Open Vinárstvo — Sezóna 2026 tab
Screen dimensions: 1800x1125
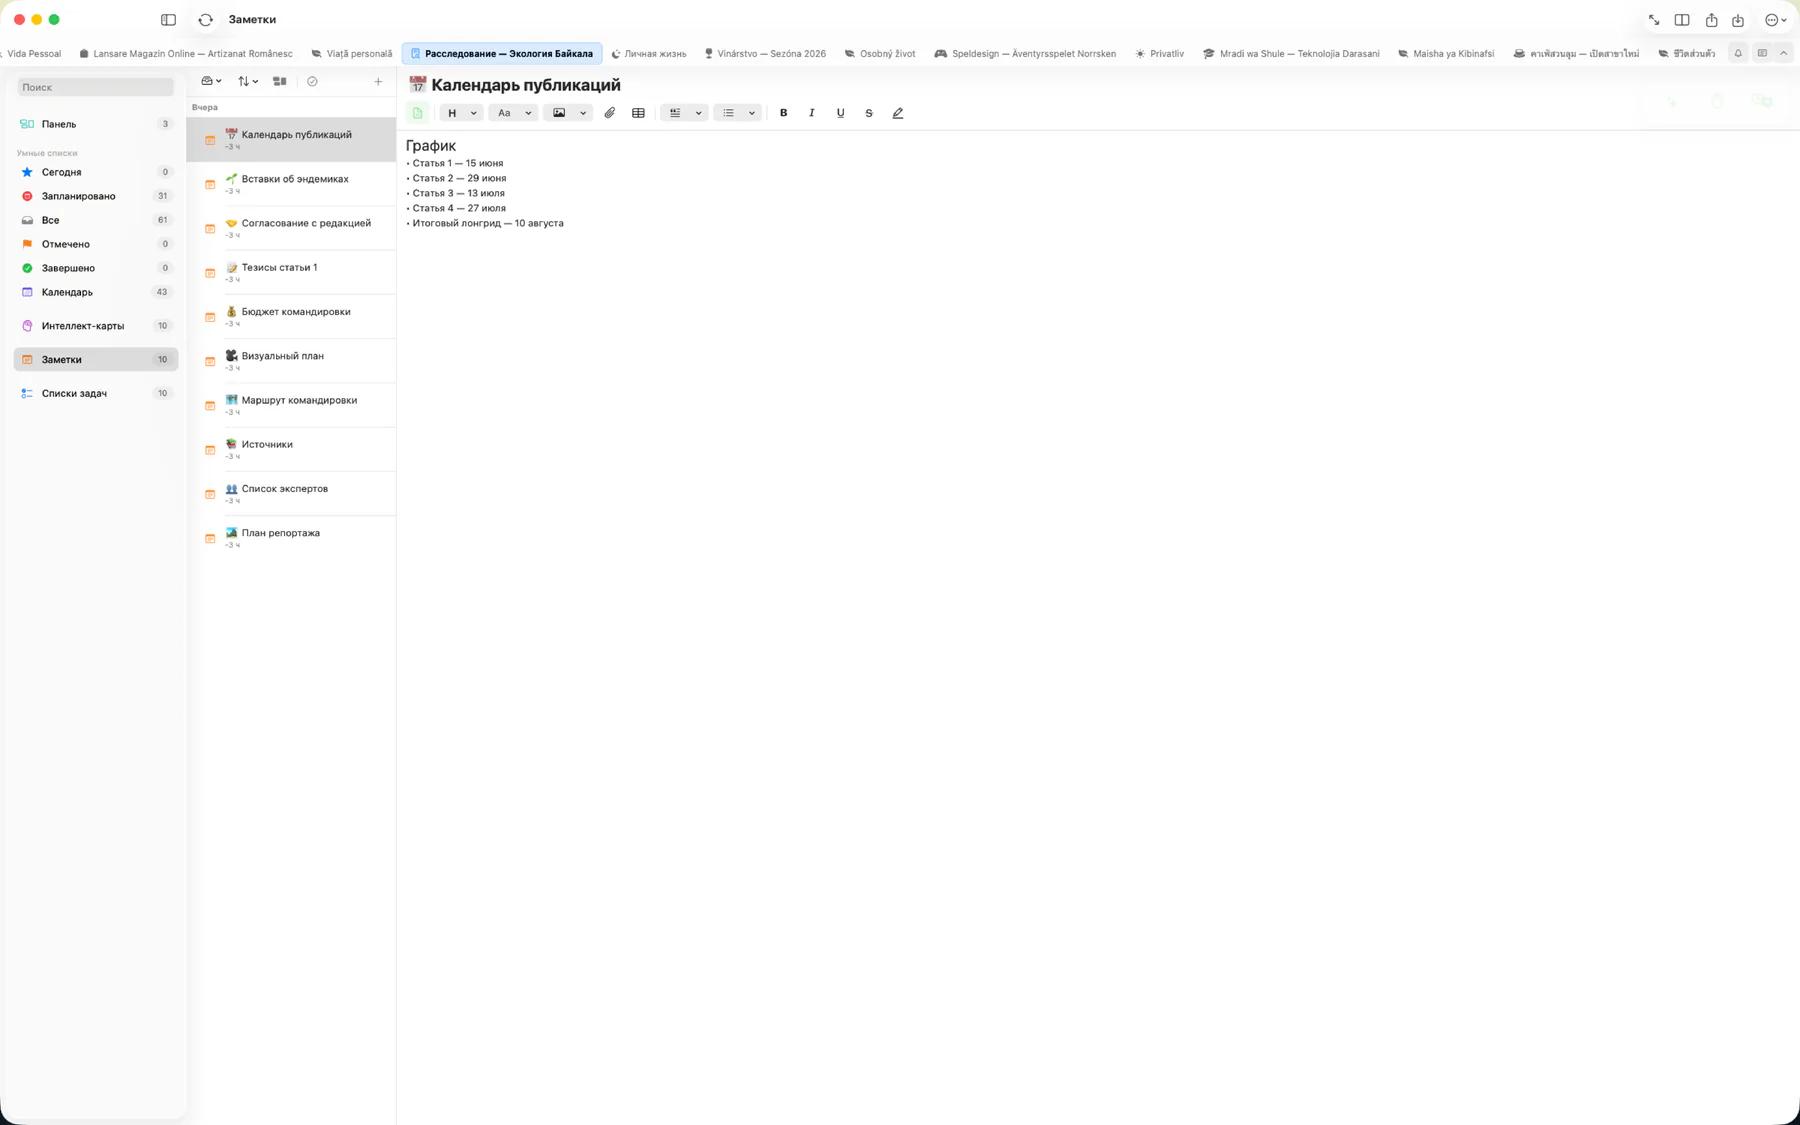pyautogui.click(x=765, y=54)
